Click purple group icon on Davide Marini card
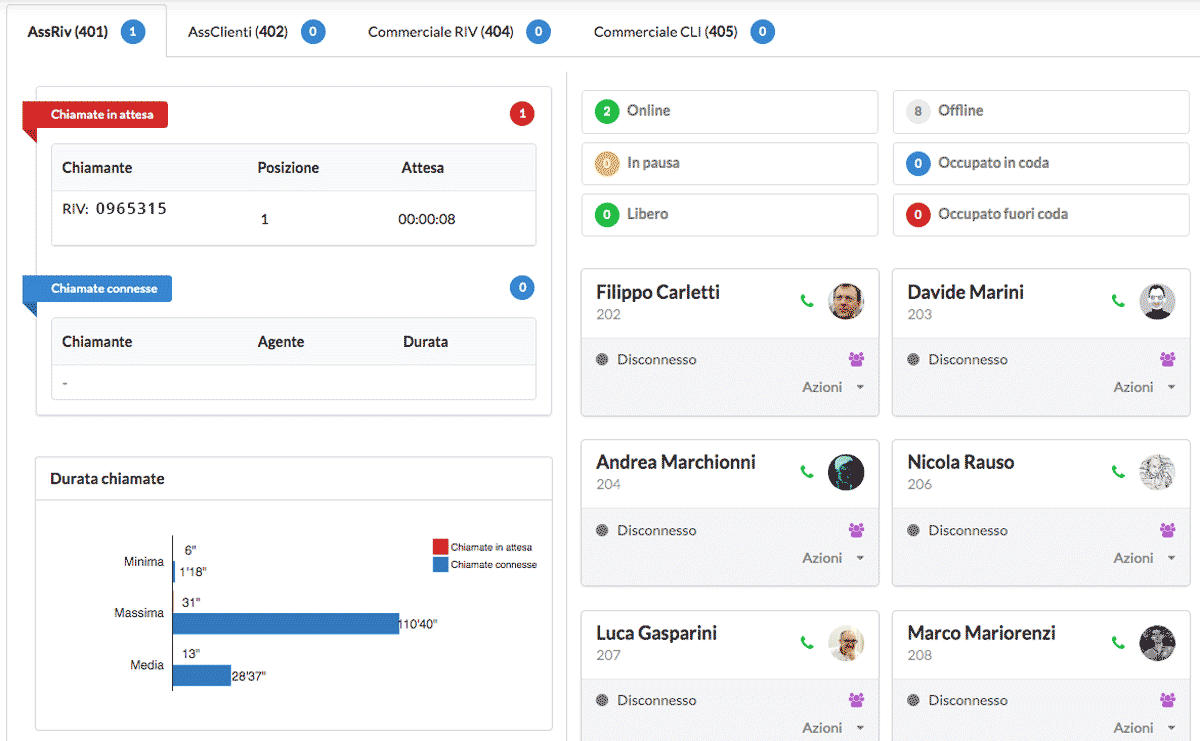The width and height of the screenshot is (1200, 741). [x=1167, y=359]
